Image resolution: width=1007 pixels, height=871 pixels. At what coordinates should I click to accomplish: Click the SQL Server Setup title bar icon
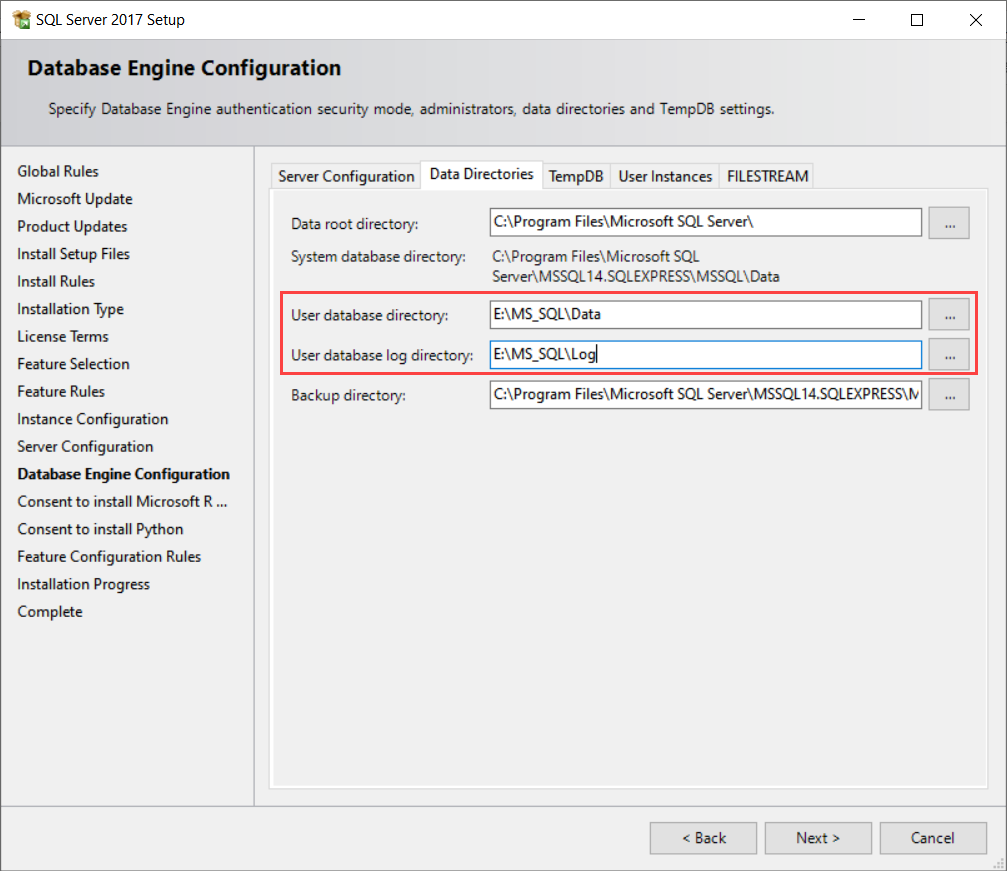(21, 20)
